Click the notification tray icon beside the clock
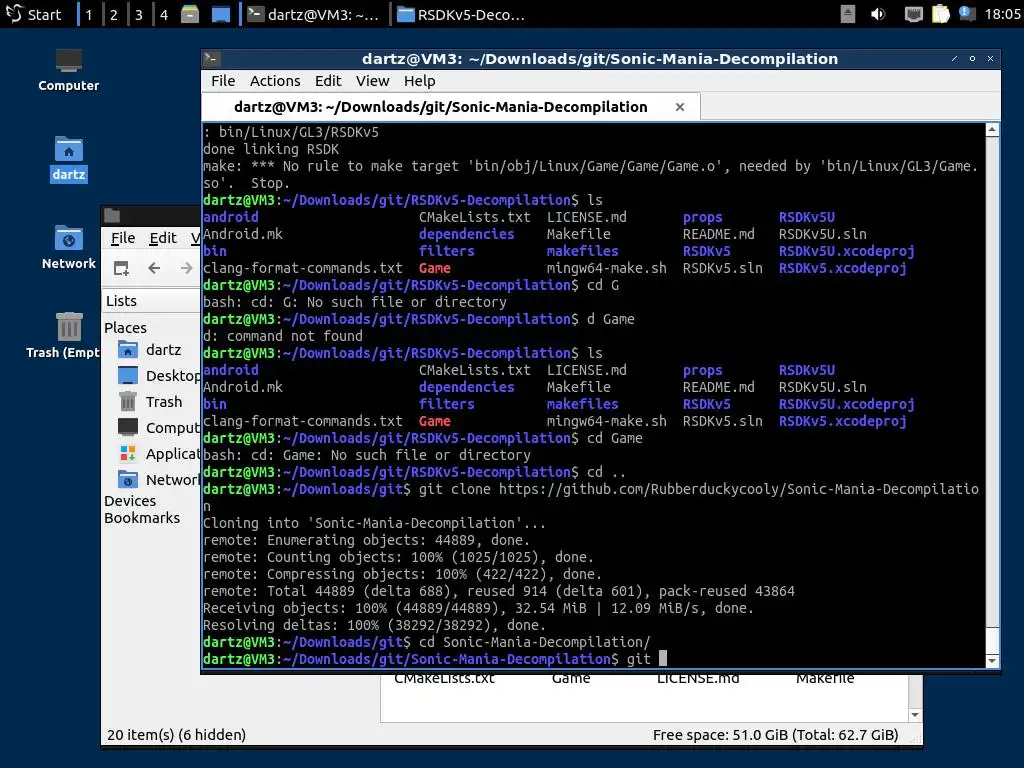 967,14
